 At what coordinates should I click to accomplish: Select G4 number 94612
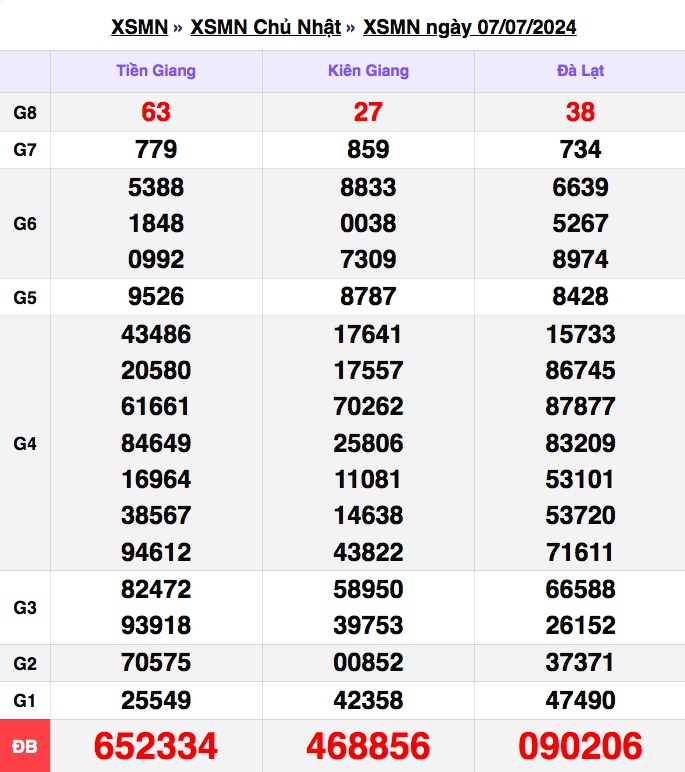click(156, 552)
